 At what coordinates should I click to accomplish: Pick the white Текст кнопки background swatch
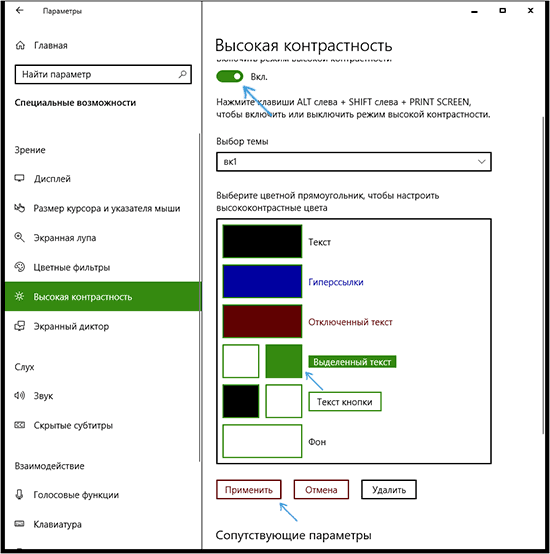point(284,401)
